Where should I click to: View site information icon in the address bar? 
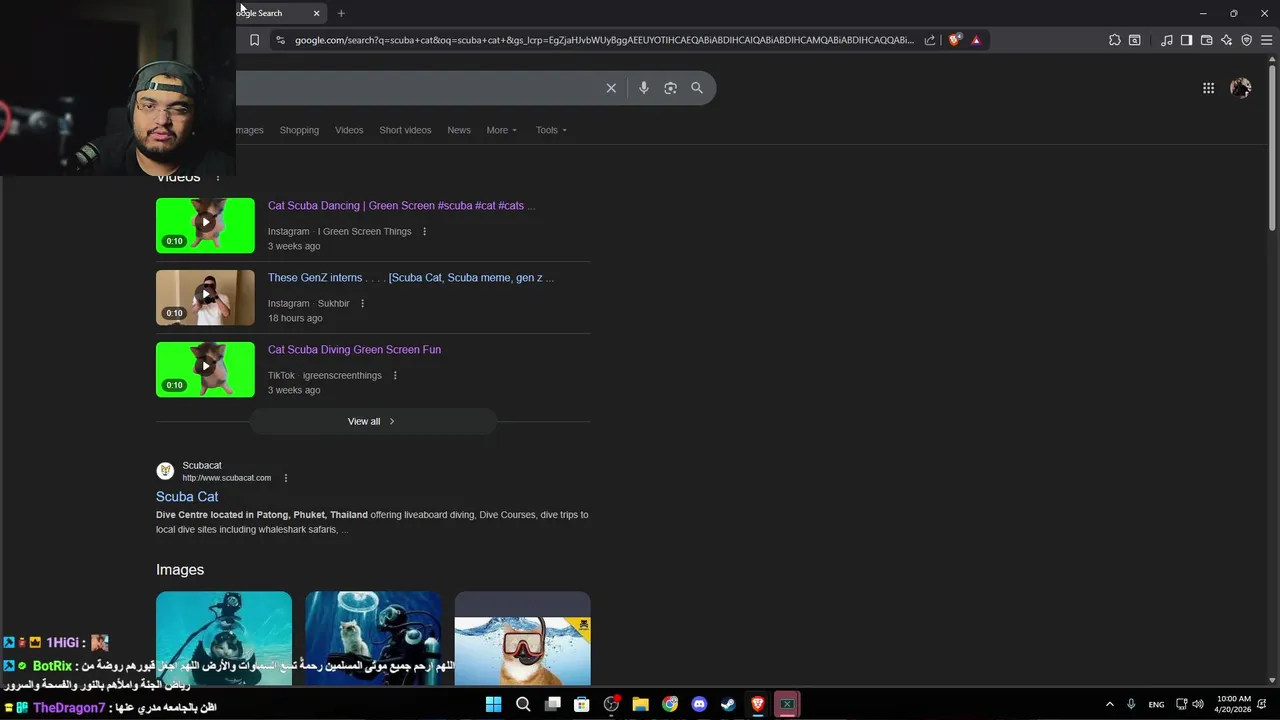(280, 40)
